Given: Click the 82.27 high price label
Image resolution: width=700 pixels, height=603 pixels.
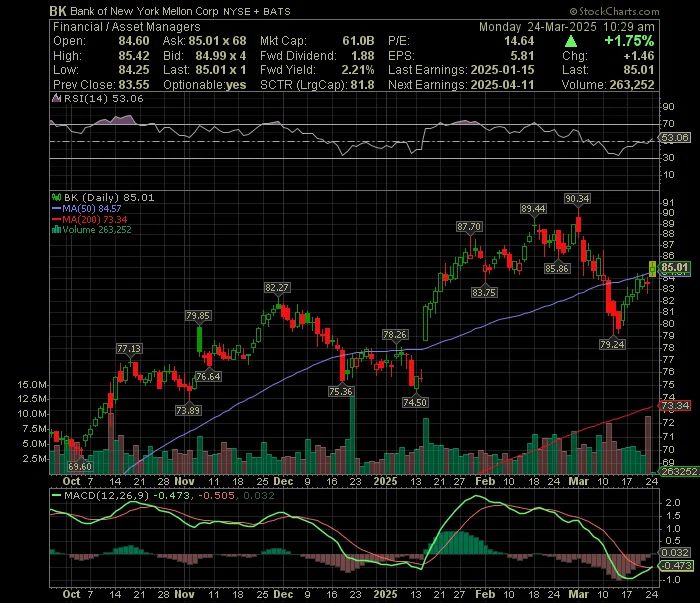Looking at the screenshot, I should [277, 288].
